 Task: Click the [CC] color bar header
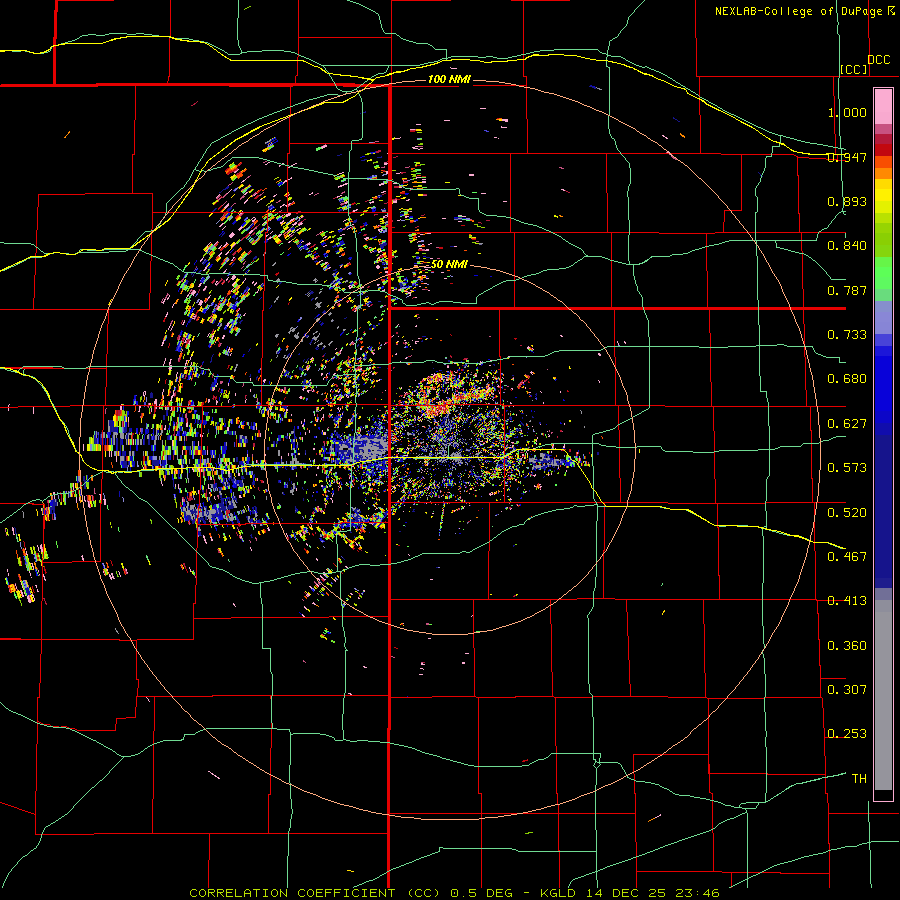pos(854,69)
